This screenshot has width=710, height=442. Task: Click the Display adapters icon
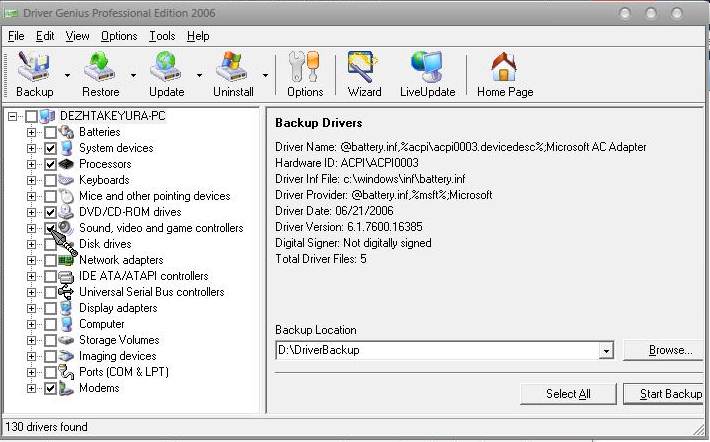coord(66,308)
